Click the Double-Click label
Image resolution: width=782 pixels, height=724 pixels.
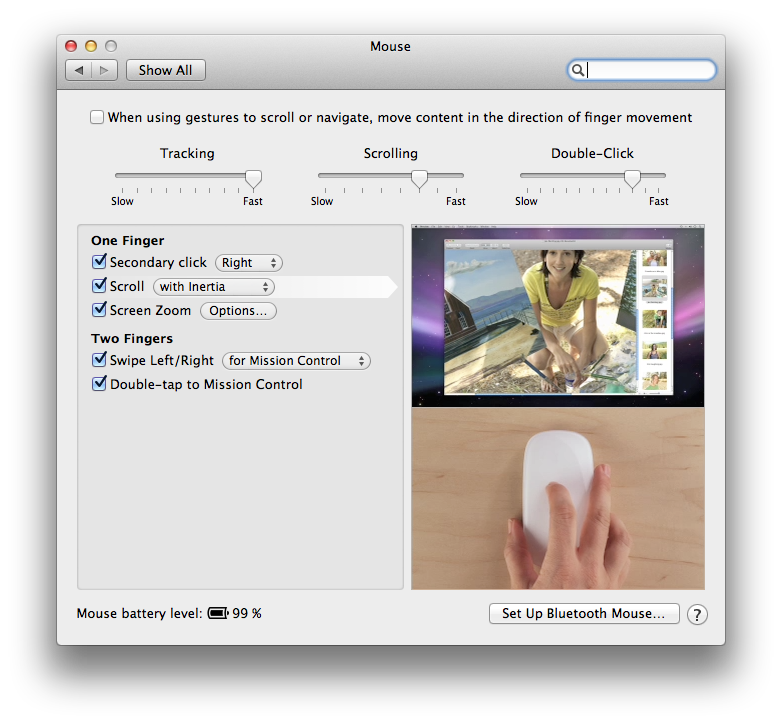click(592, 153)
